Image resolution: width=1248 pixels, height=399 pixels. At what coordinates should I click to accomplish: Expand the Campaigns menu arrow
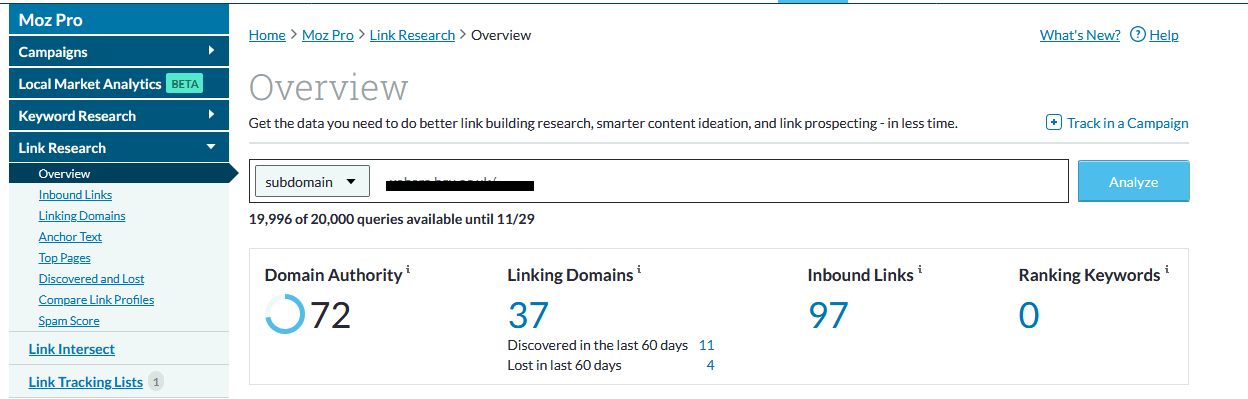(x=211, y=51)
